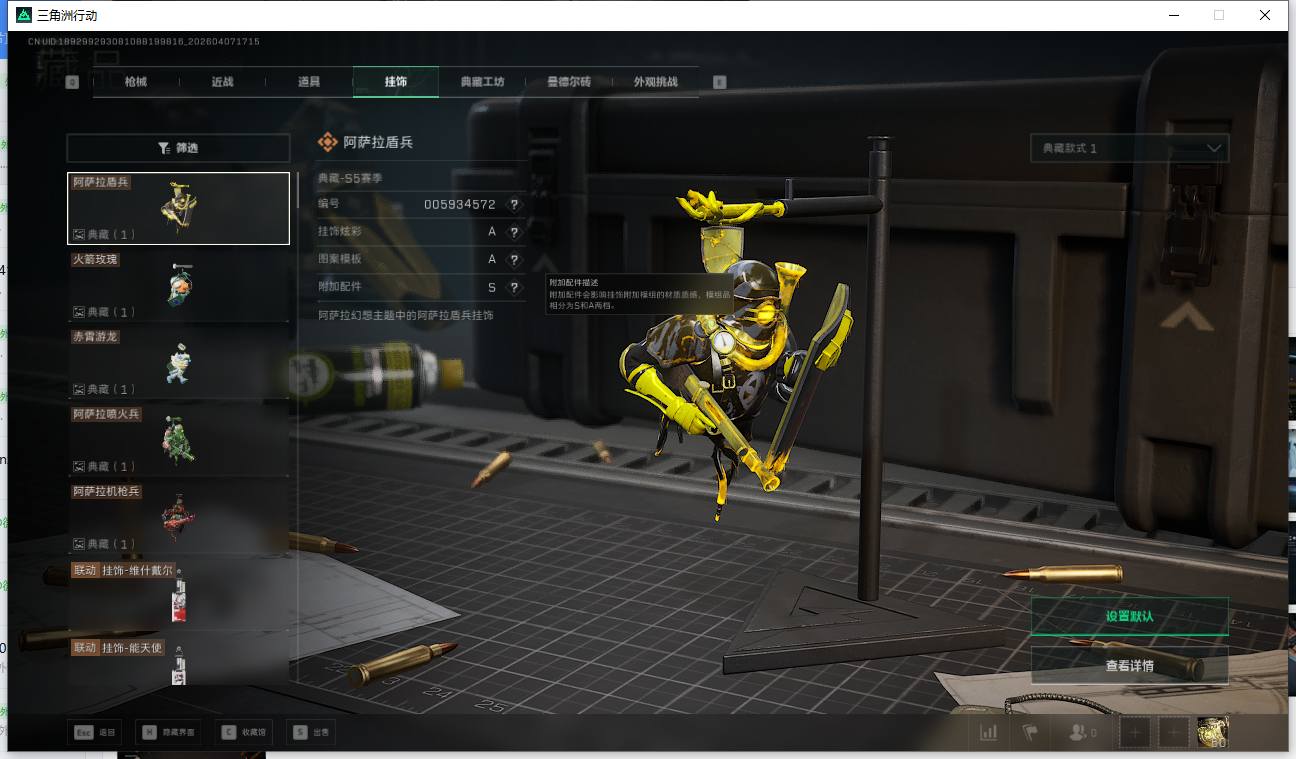Open the bar chart stats icon

[x=988, y=732]
